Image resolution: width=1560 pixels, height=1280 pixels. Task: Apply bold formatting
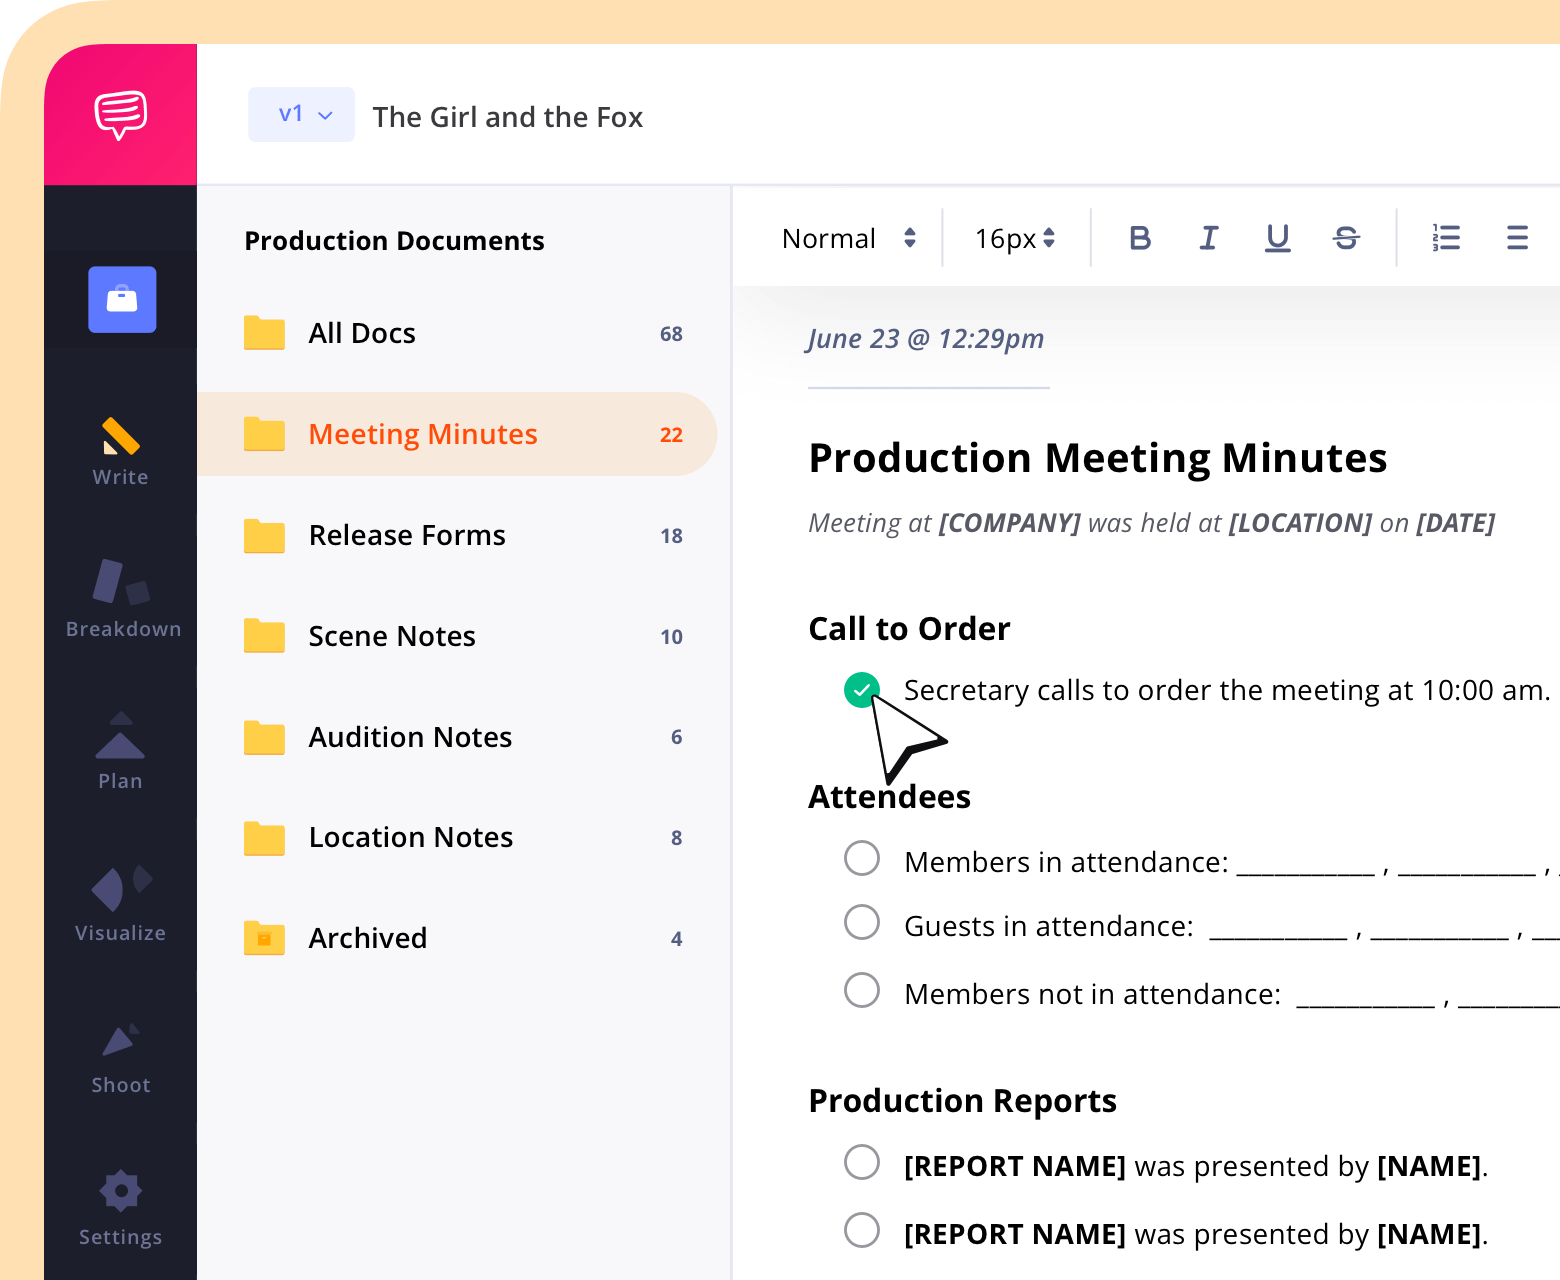click(1139, 238)
